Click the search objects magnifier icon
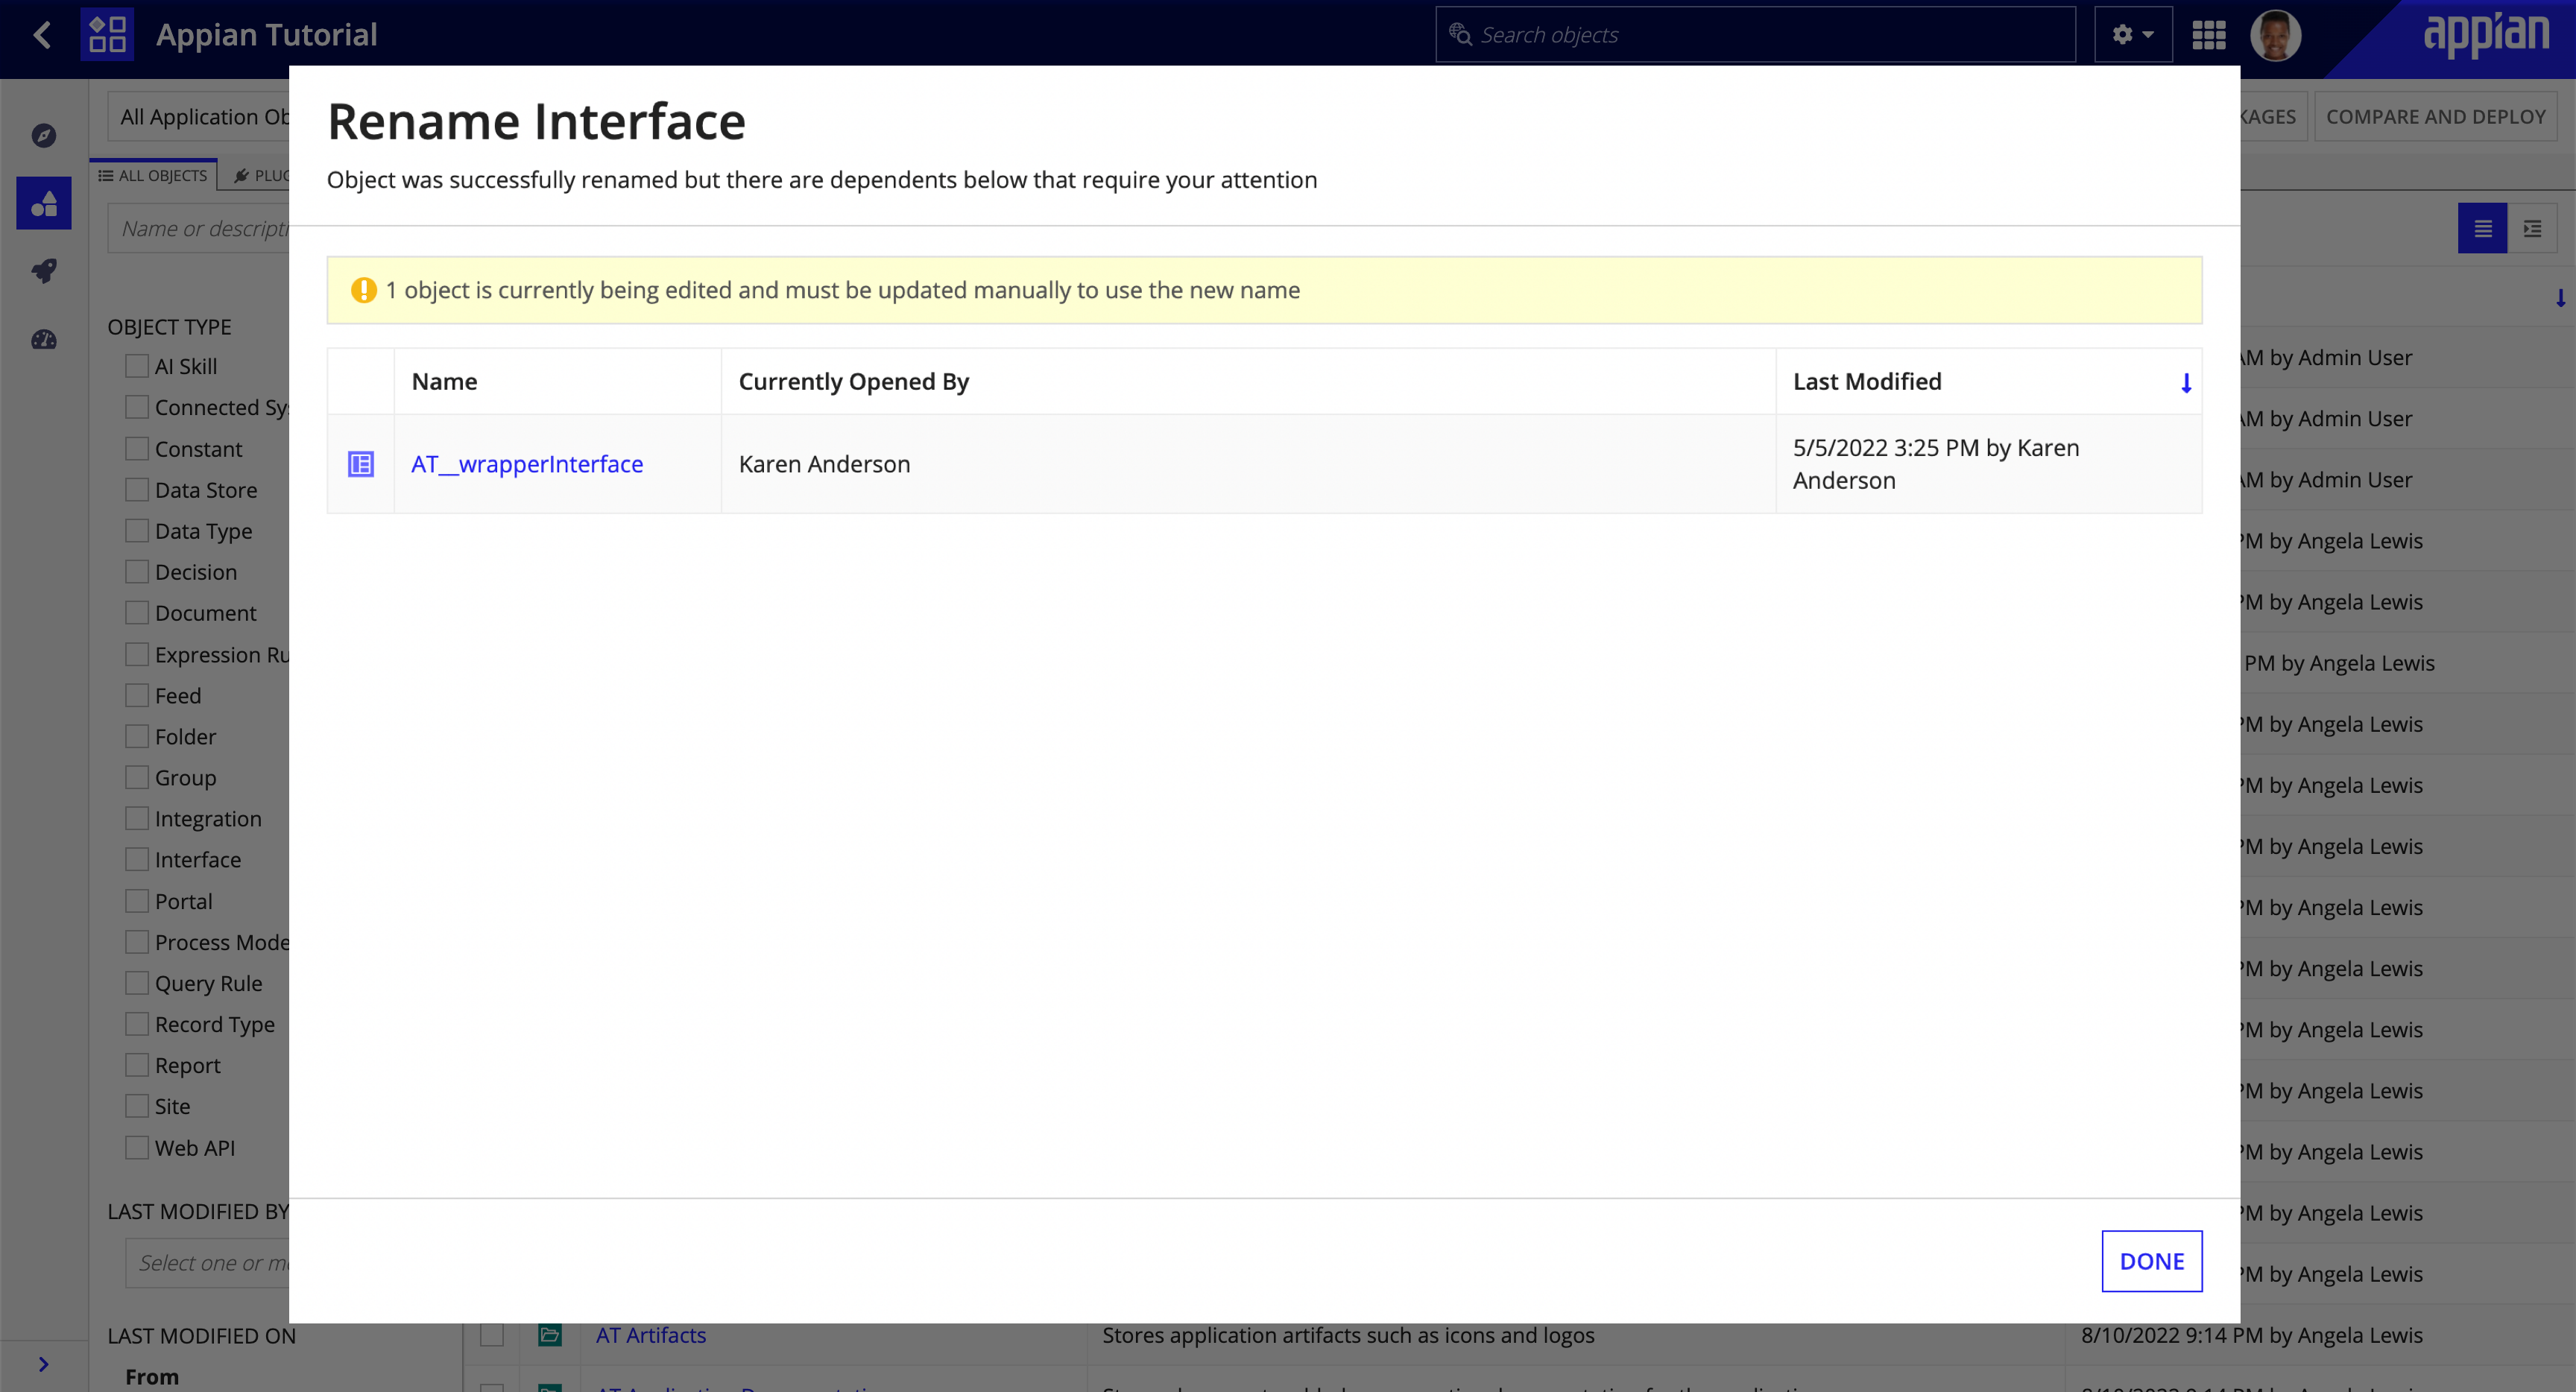The width and height of the screenshot is (2576, 1392). pyautogui.click(x=1460, y=35)
